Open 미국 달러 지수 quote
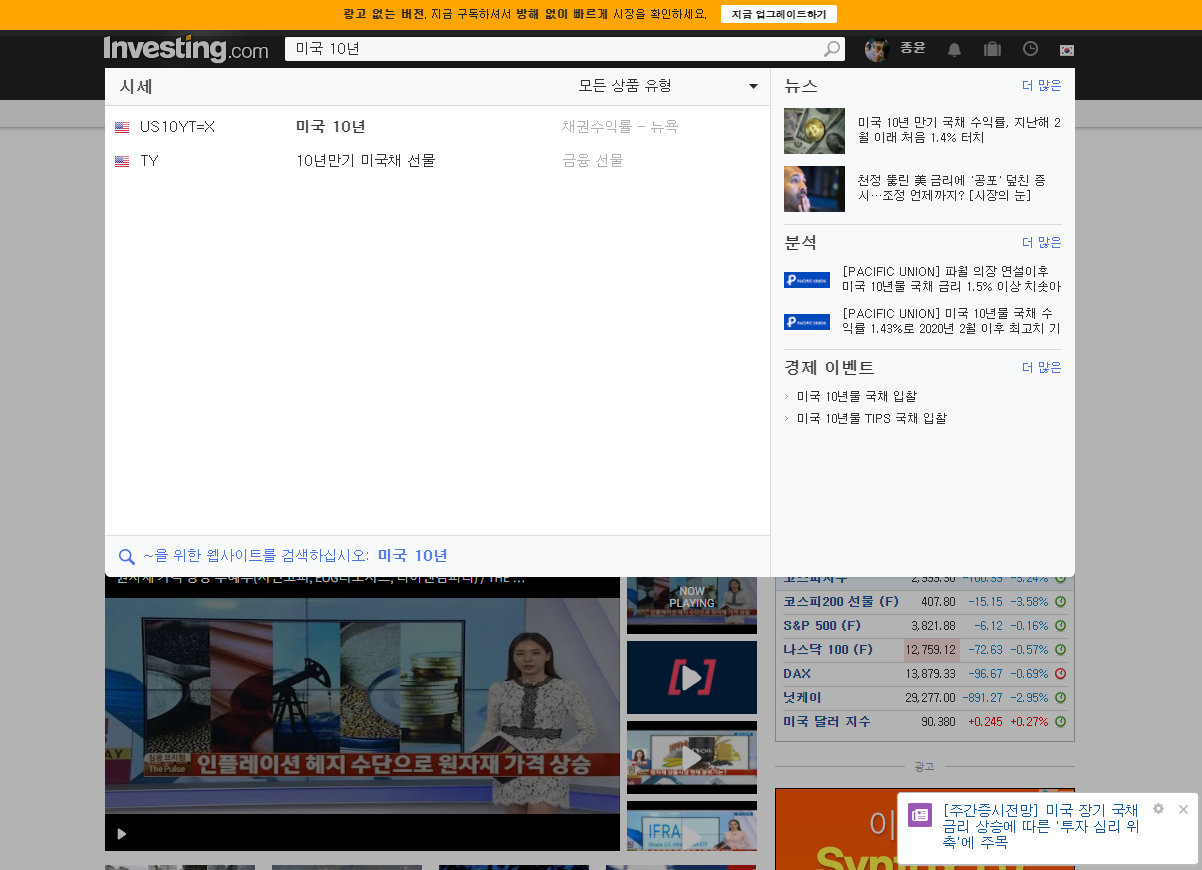The height and width of the screenshot is (870, 1202). tap(827, 722)
